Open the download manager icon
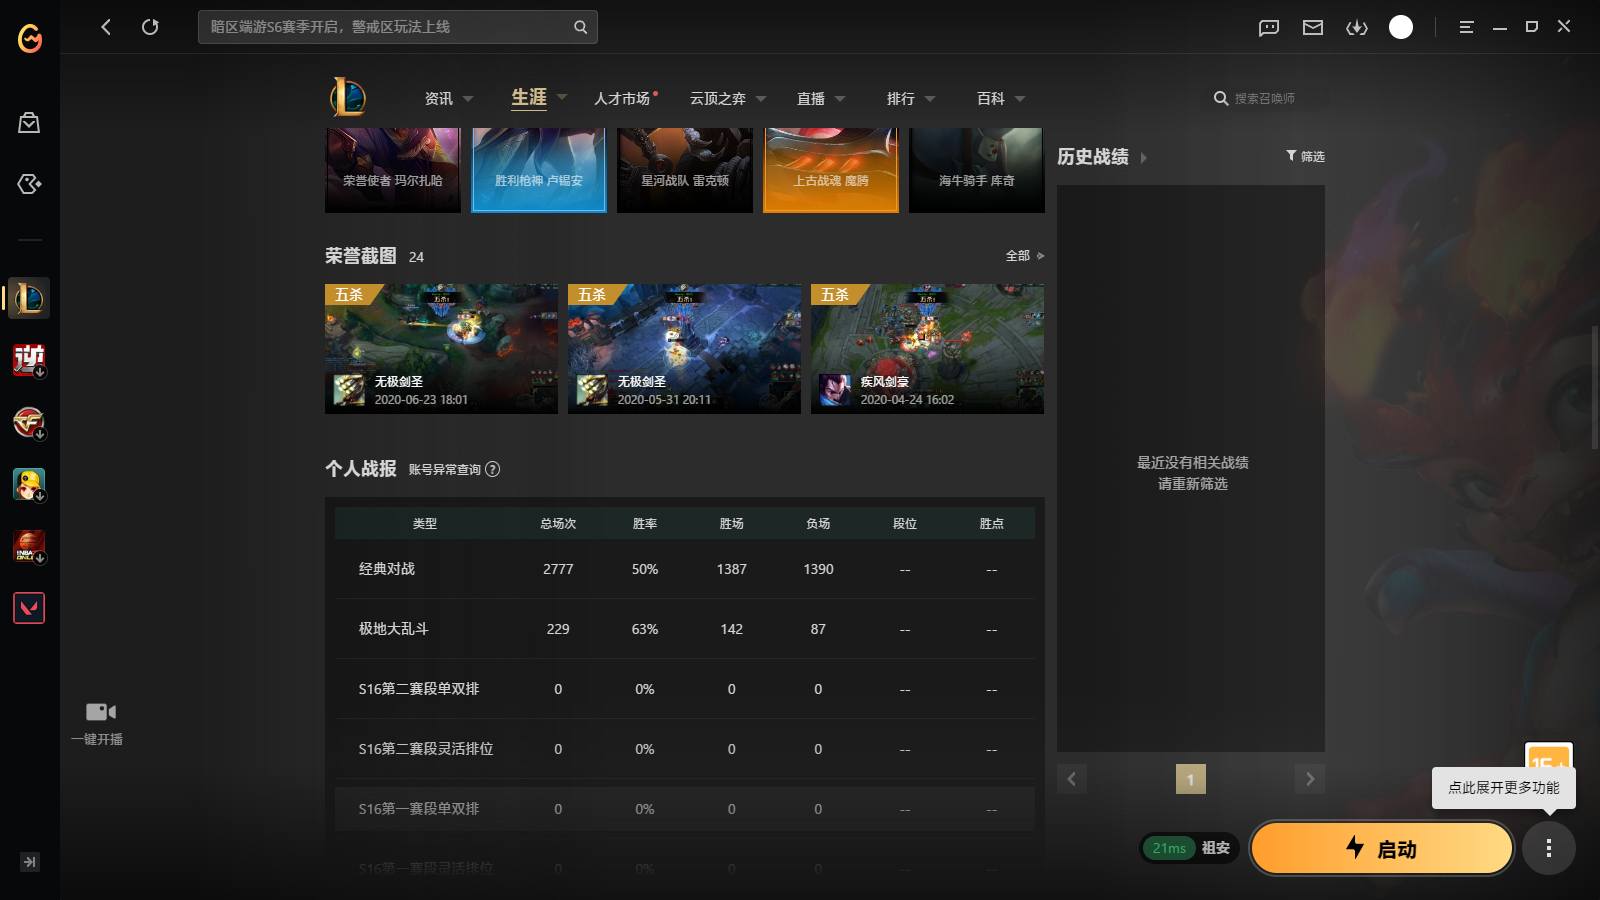Screen dimensions: 1600x900 pyautogui.click(x=1357, y=28)
